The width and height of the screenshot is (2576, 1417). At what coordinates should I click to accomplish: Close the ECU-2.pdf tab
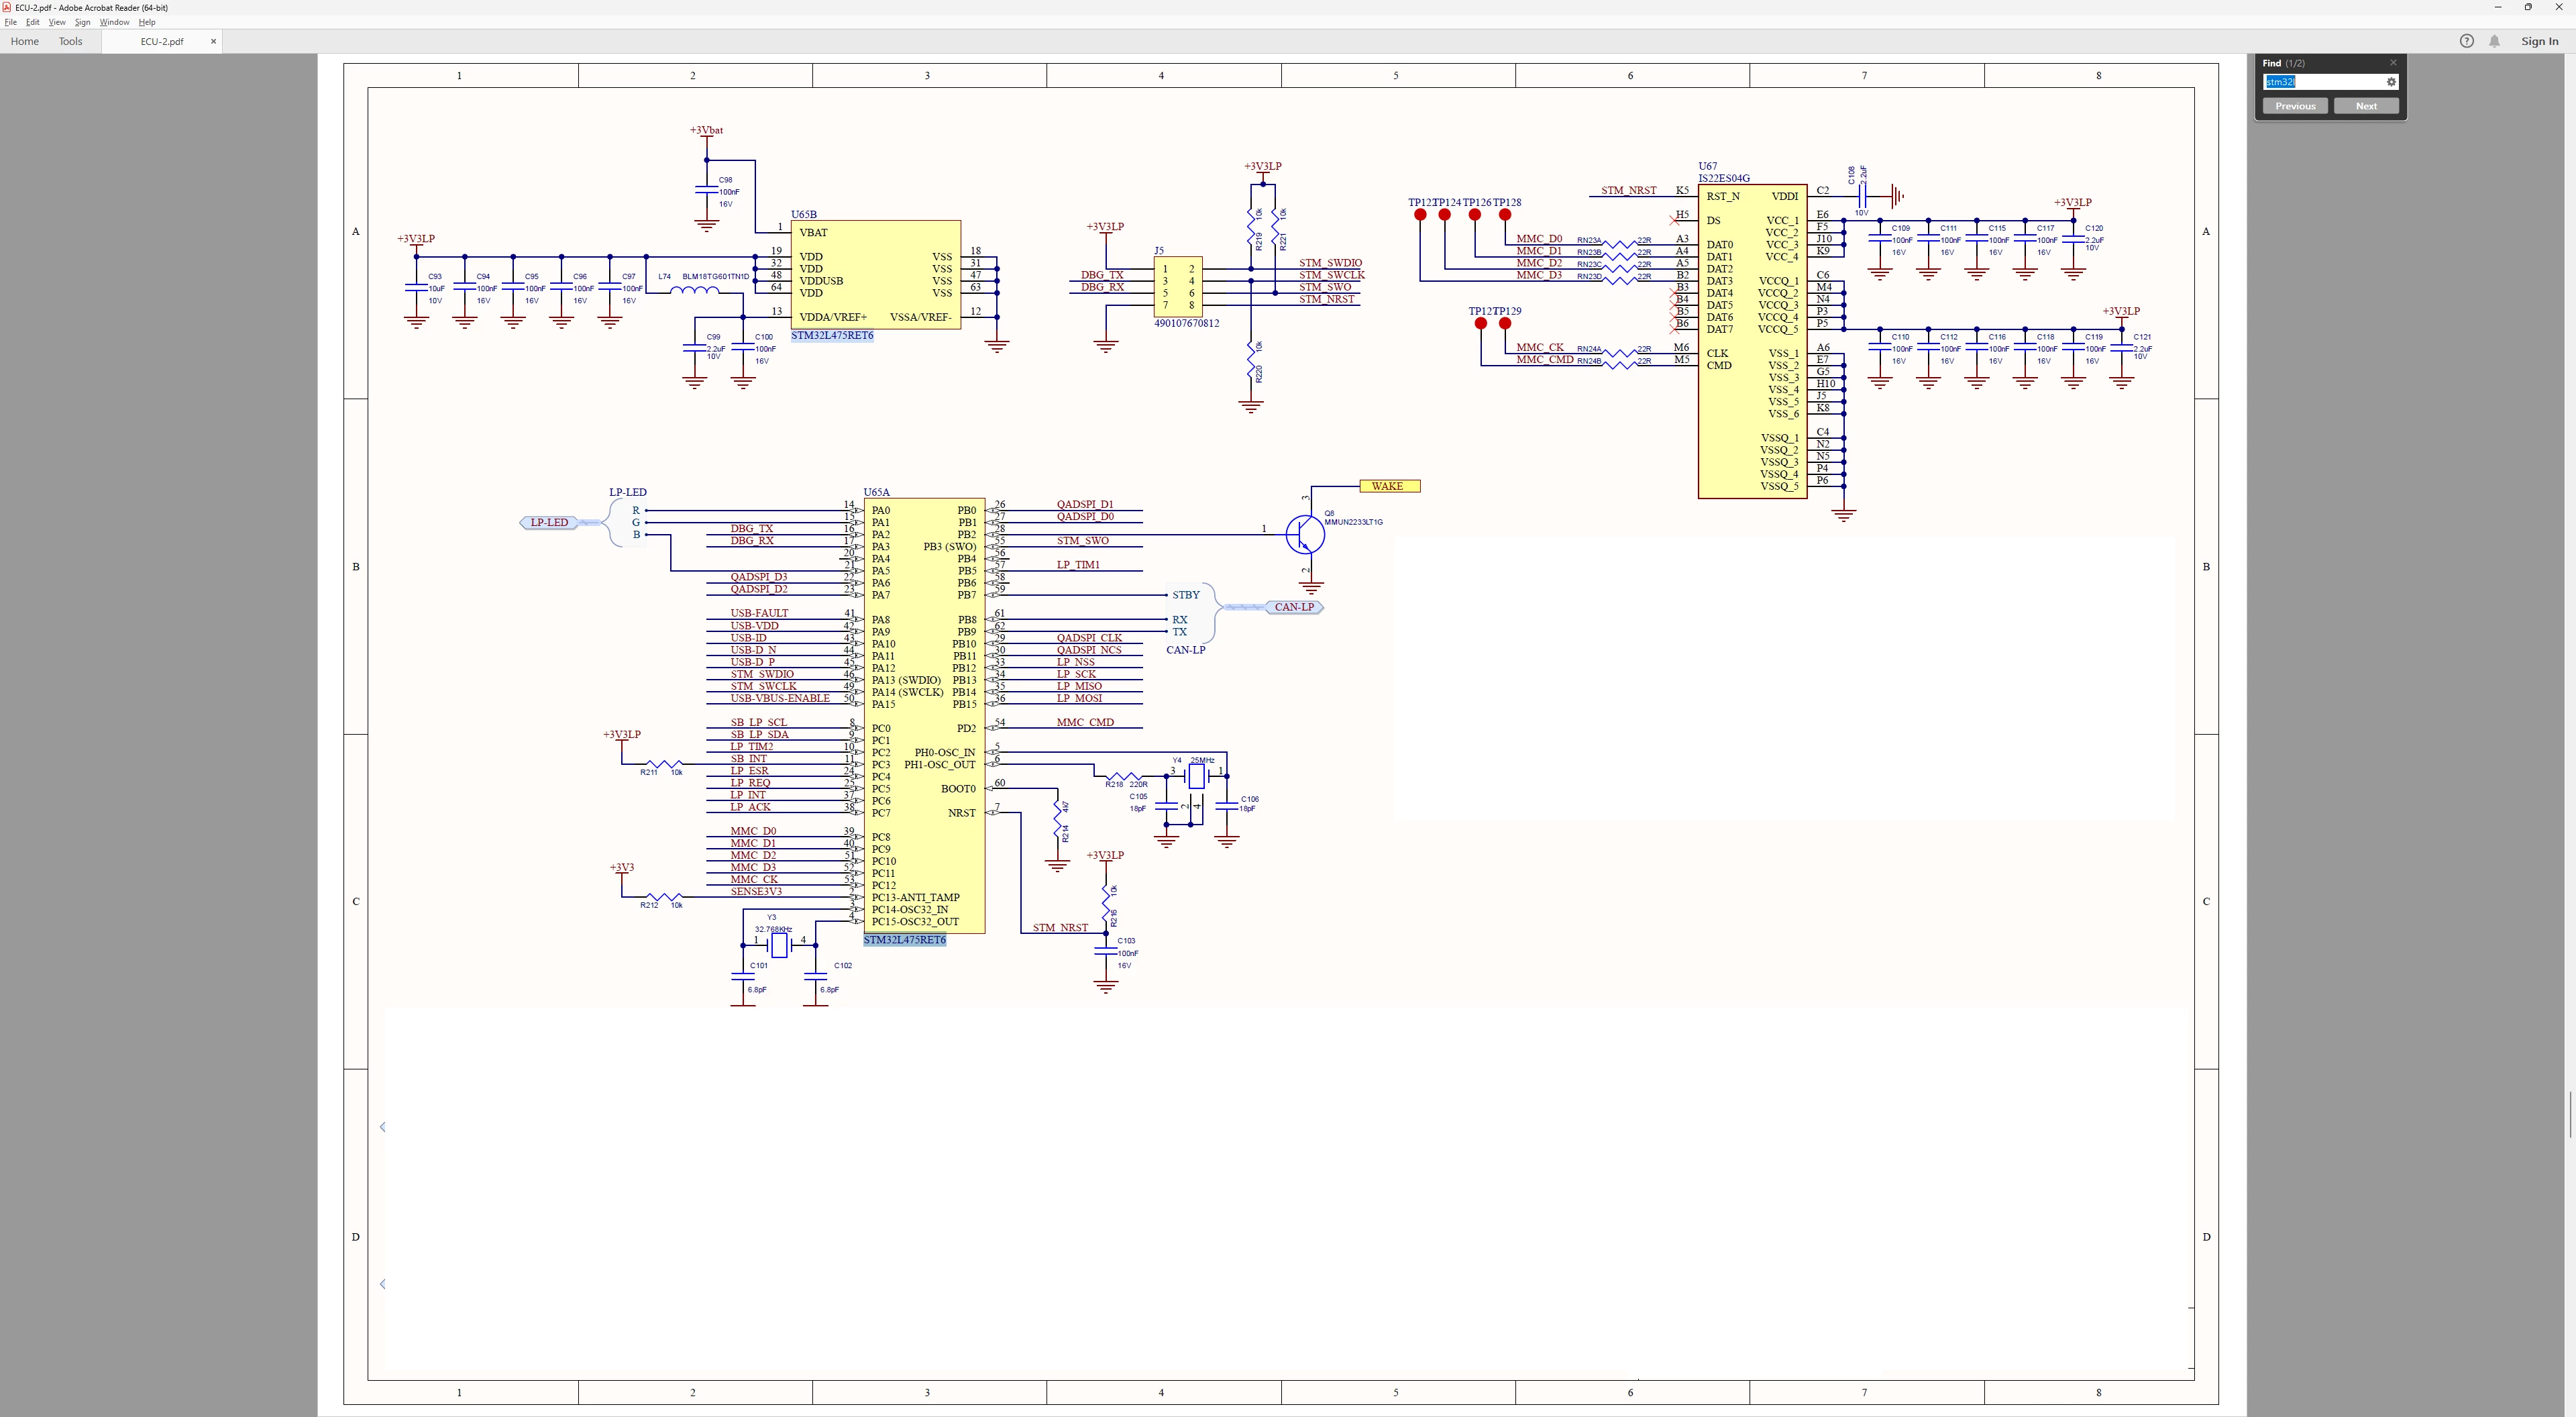click(213, 41)
